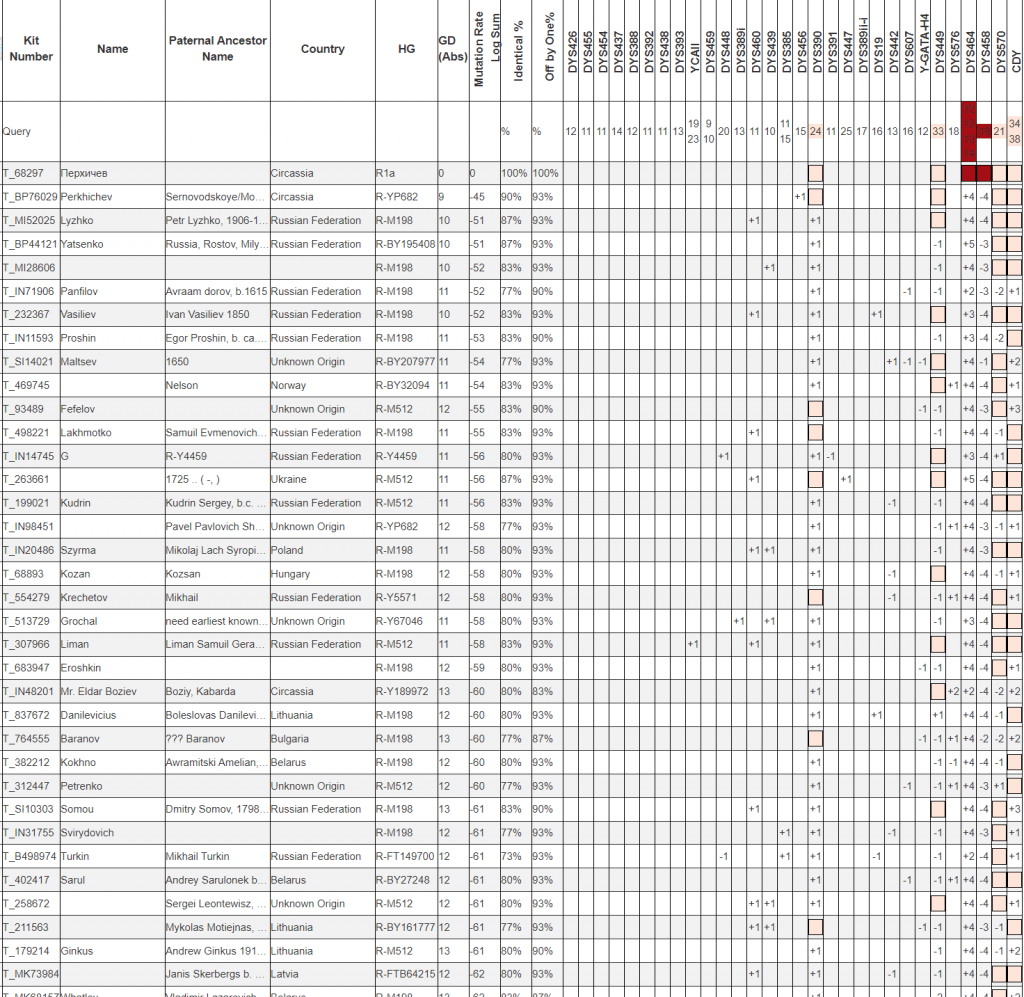Click the Bulgaria country cell
The height and width of the screenshot is (997, 1024).
tap(291, 739)
